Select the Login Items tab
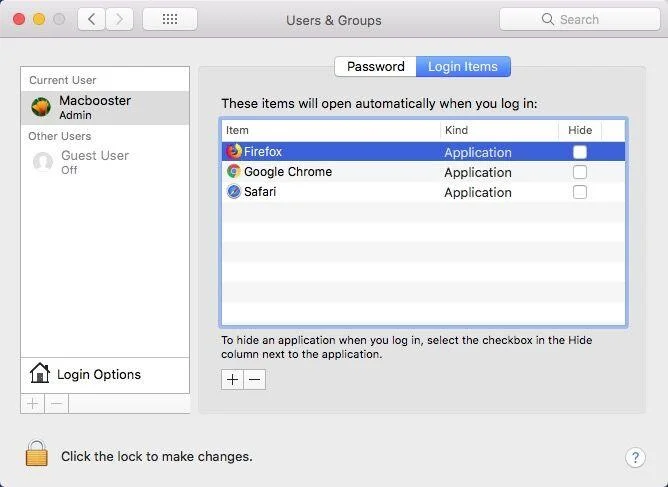 click(463, 66)
